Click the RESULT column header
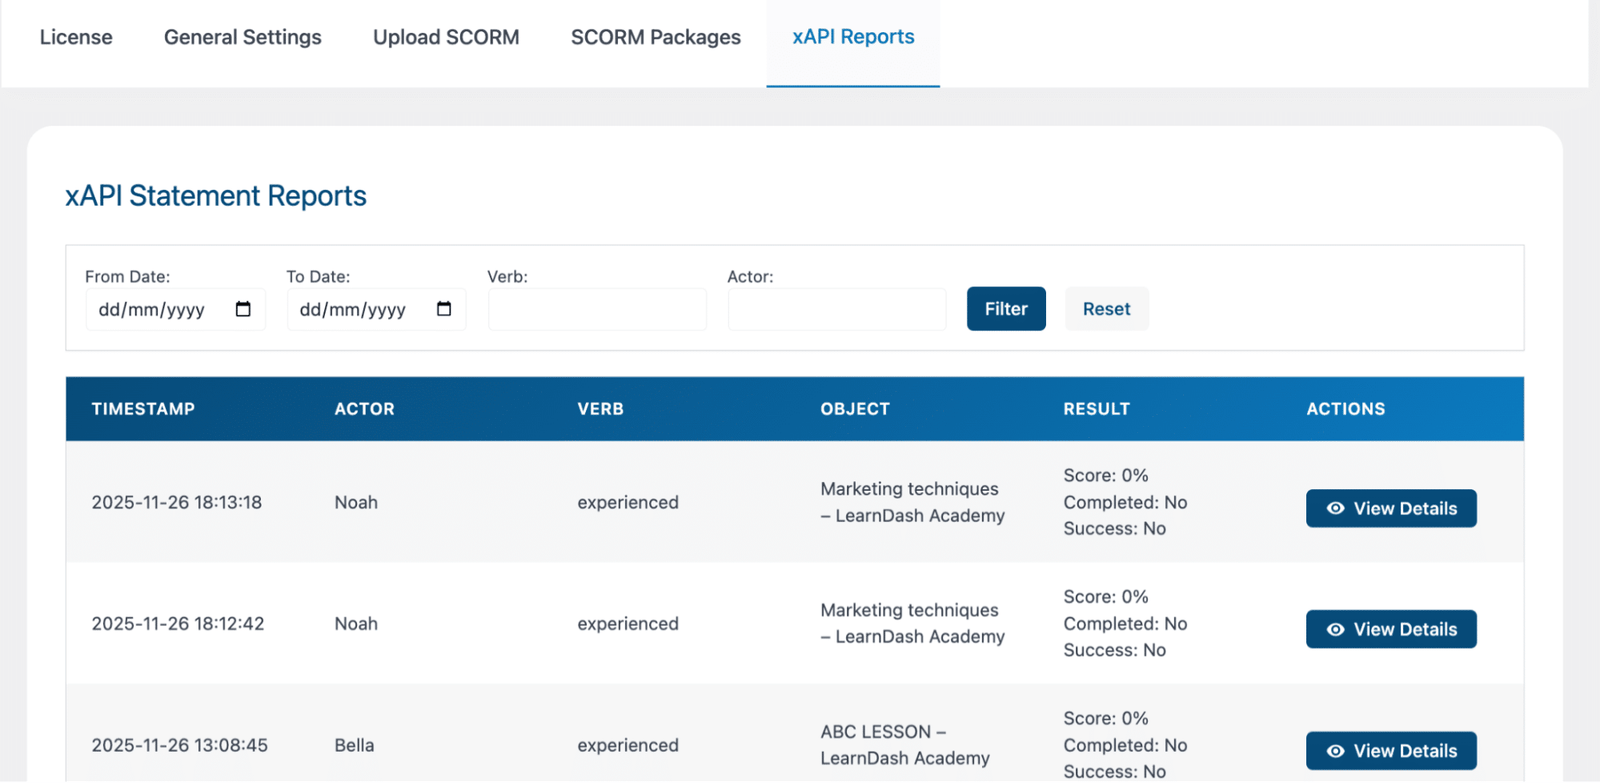Viewport: 1600px width, 783px height. tap(1096, 409)
